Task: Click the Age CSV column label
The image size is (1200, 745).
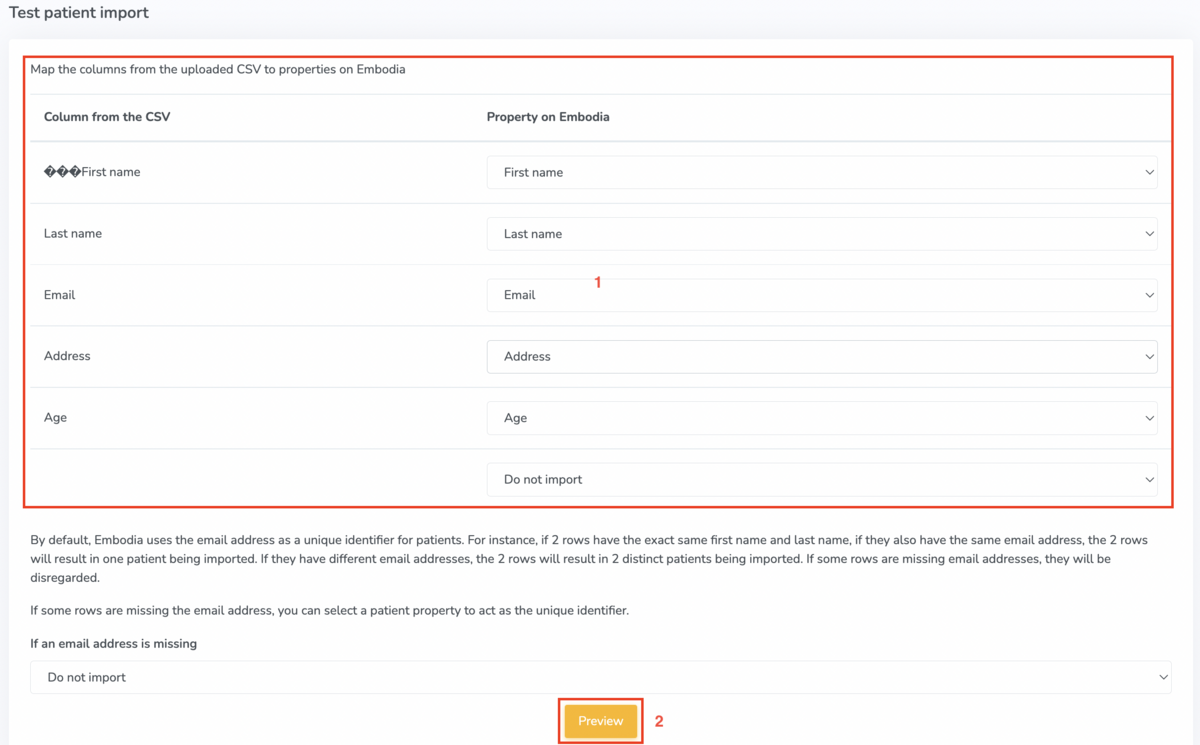Action: point(56,418)
